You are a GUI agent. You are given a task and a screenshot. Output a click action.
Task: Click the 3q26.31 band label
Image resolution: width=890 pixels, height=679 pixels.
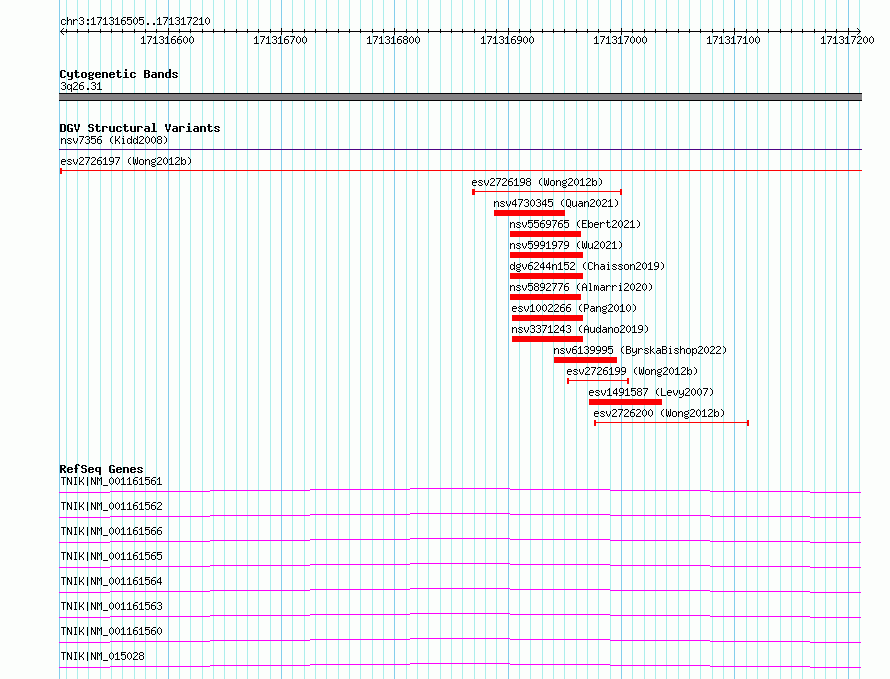click(81, 86)
